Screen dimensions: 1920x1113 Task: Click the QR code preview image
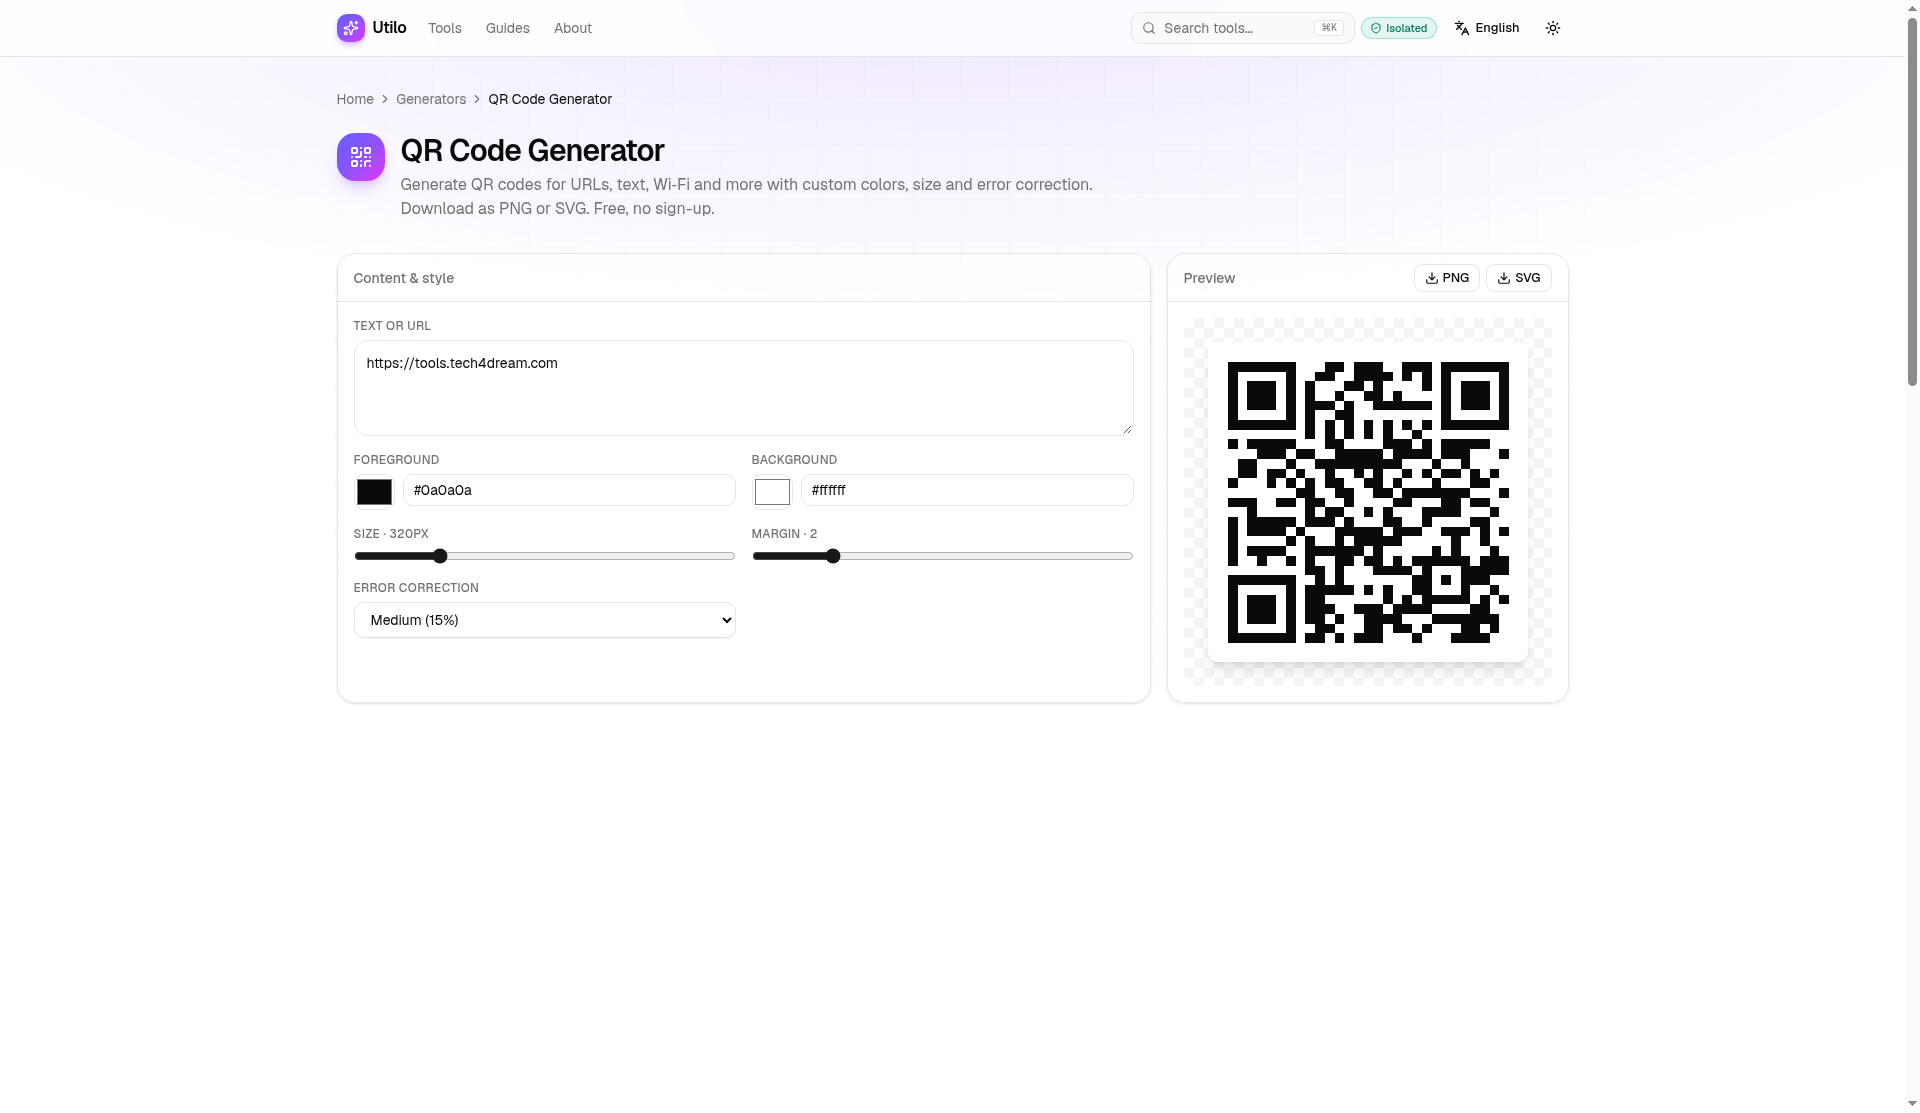pos(1368,502)
